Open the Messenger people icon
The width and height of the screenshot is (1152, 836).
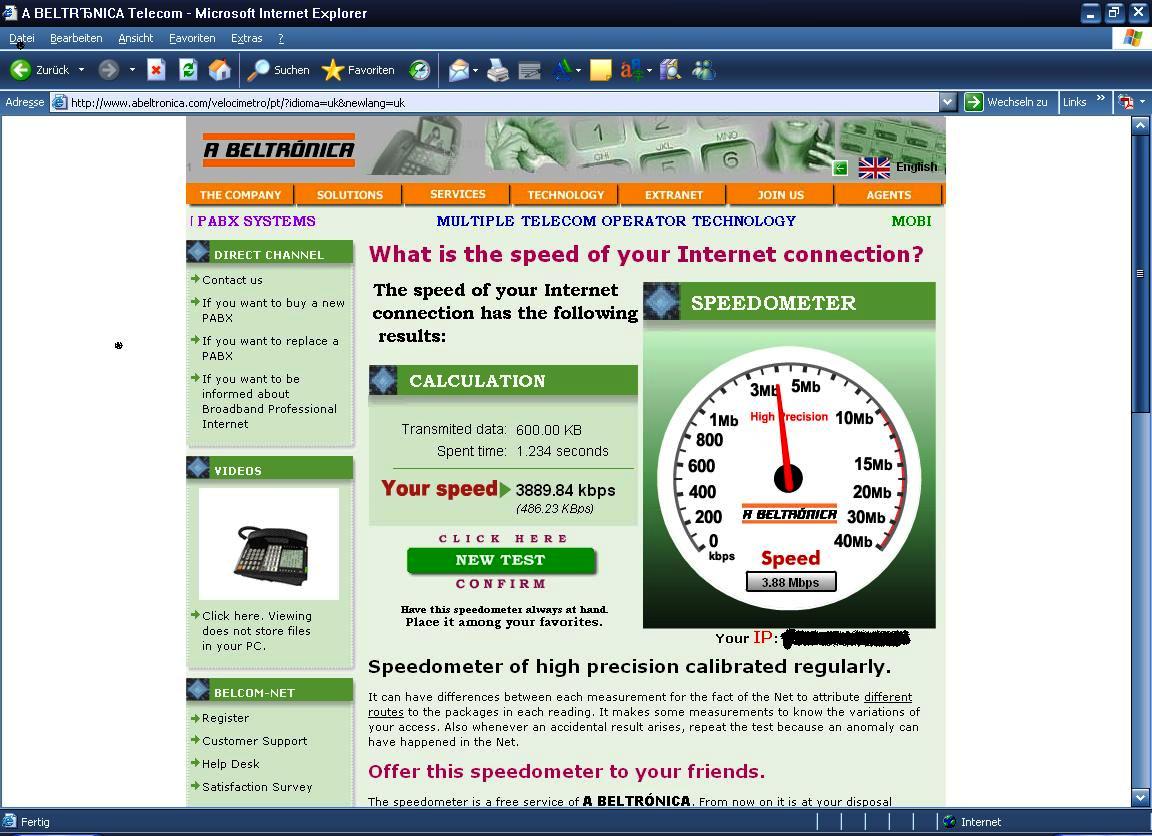click(703, 70)
